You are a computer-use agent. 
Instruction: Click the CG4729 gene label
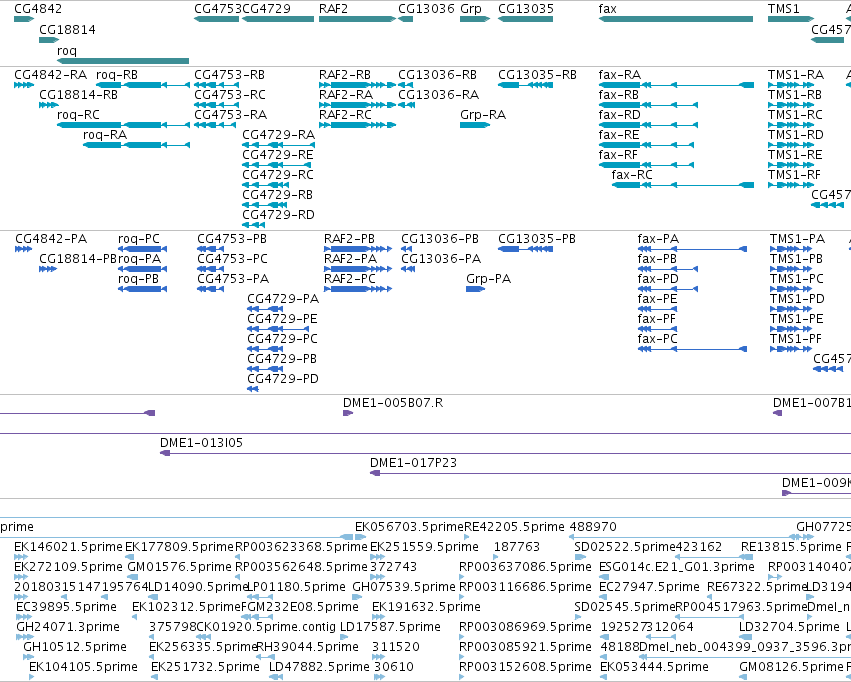pos(266,9)
